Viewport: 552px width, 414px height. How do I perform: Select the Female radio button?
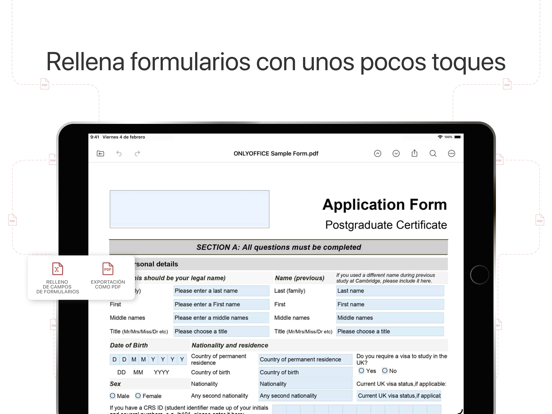pyautogui.click(x=138, y=396)
